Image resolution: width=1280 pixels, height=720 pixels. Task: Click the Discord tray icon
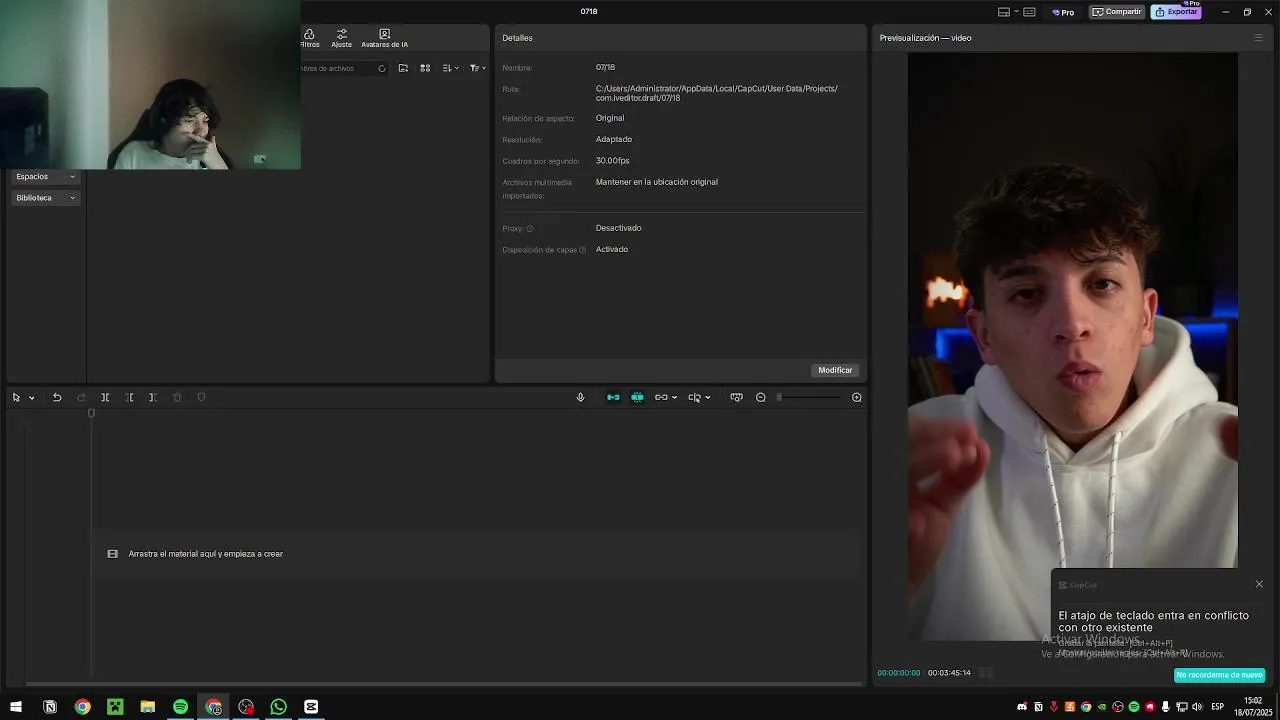click(x=1021, y=707)
